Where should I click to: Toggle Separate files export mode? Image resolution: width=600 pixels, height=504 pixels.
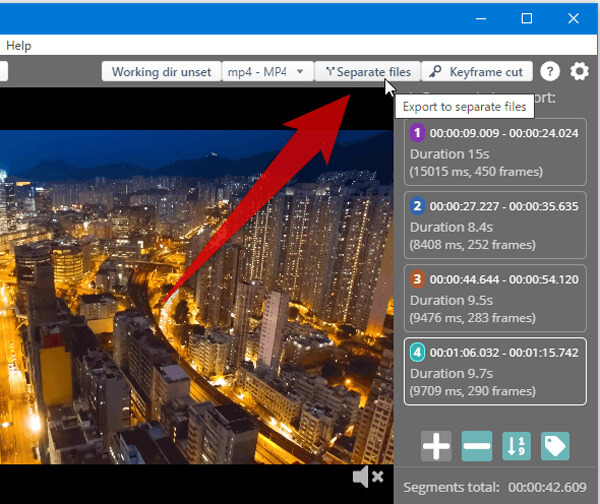[x=367, y=72]
